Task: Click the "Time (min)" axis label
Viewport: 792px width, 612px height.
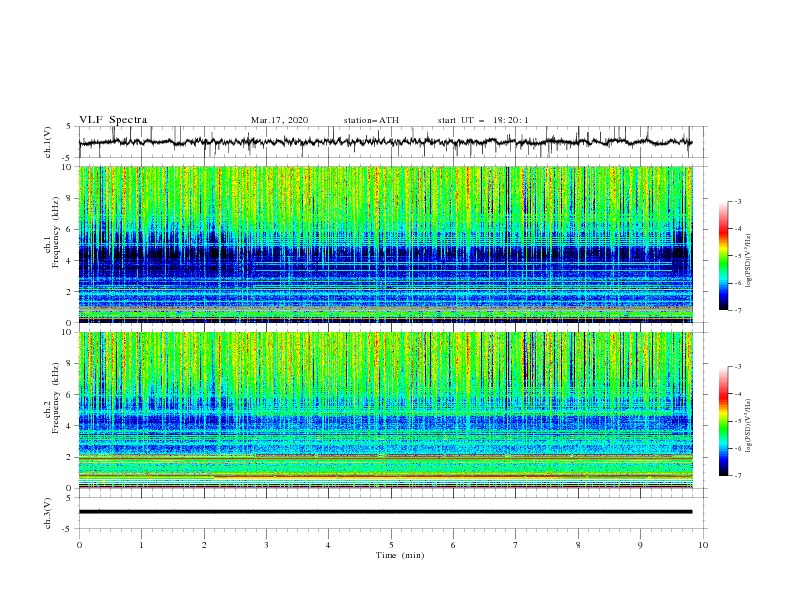Action: coord(400,555)
